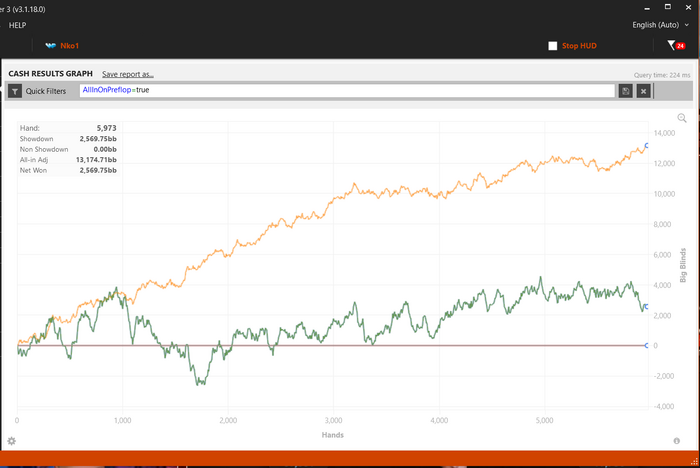Open the filter icon with 24 badge

tap(676, 45)
